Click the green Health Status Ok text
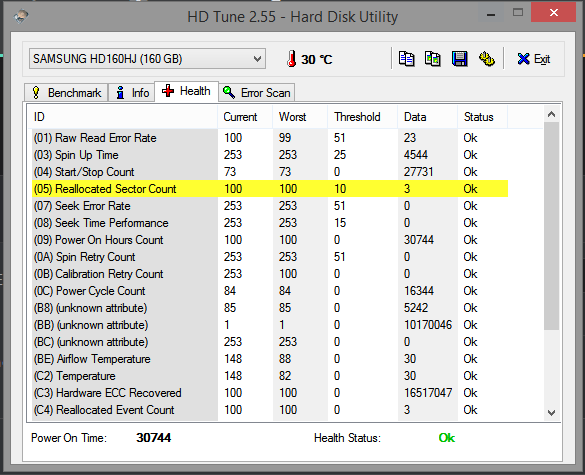This screenshot has width=585, height=475. [447, 438]
